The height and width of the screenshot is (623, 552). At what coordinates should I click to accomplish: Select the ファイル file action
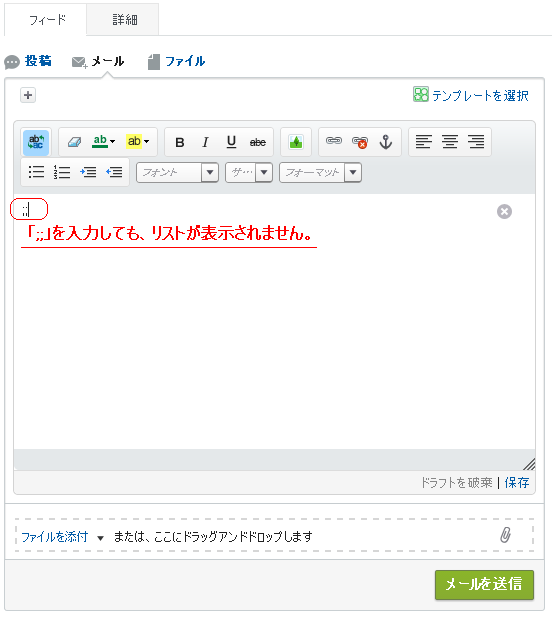pyautogui.click(x=185, y=61)
